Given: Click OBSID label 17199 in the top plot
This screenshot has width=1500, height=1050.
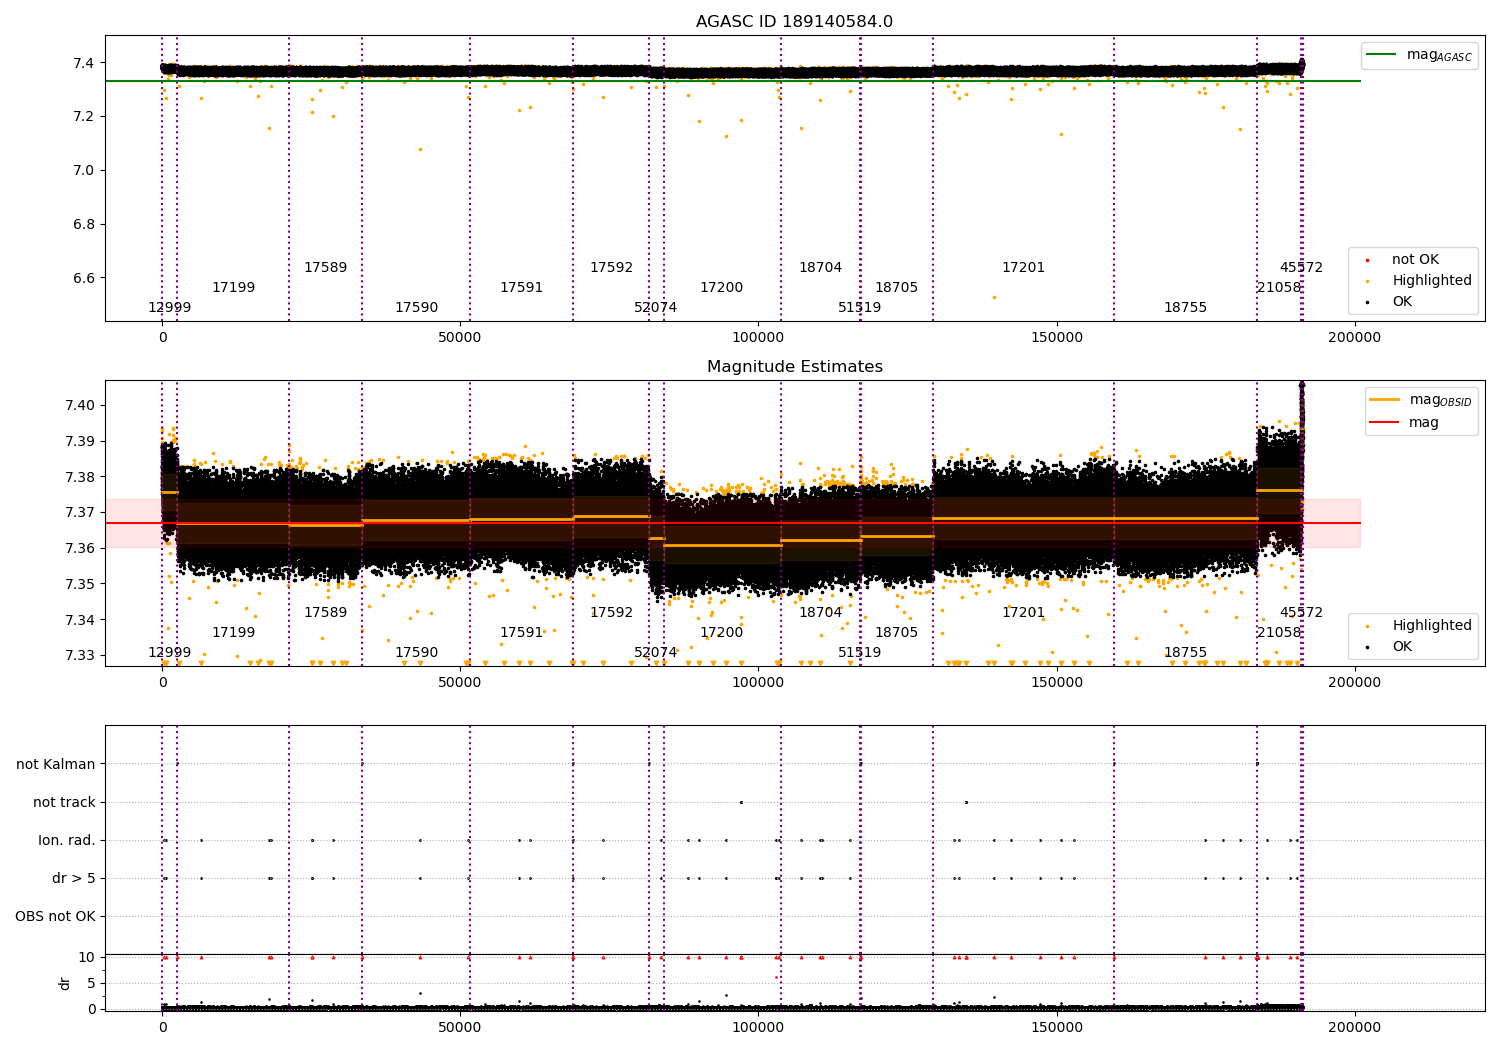Looking at the screenshot, I should click(233, 288).
